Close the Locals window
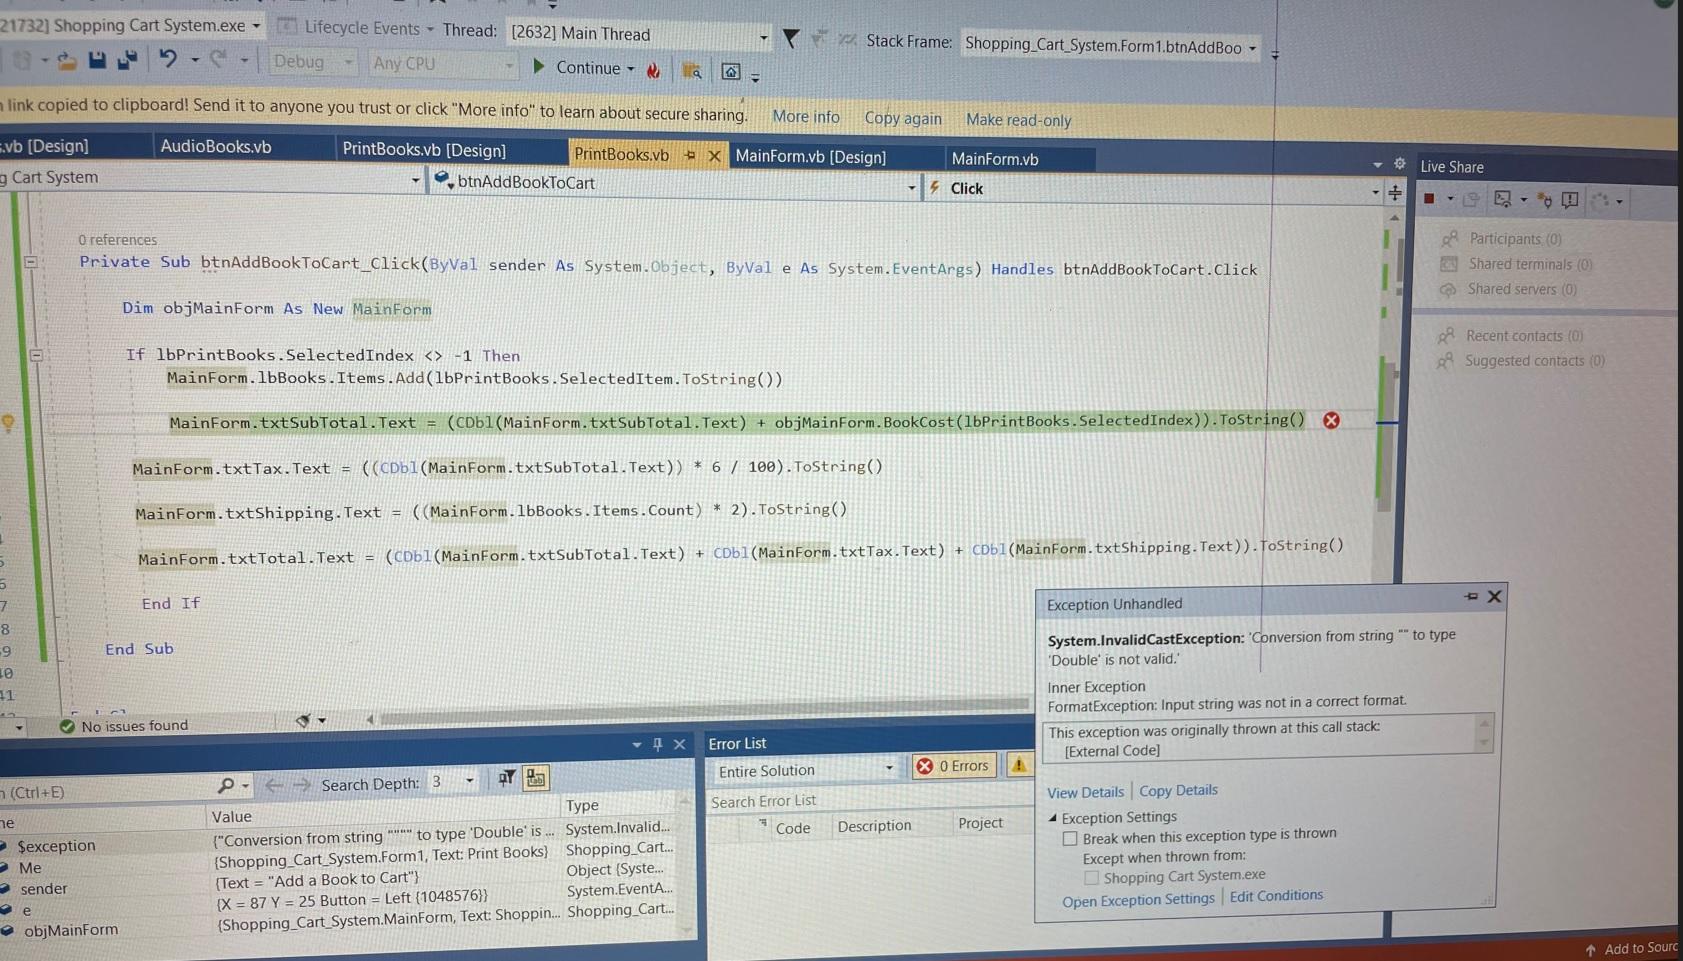Image resolution: width=1683 pixels, height=961 pixels. tap(680, 744)
